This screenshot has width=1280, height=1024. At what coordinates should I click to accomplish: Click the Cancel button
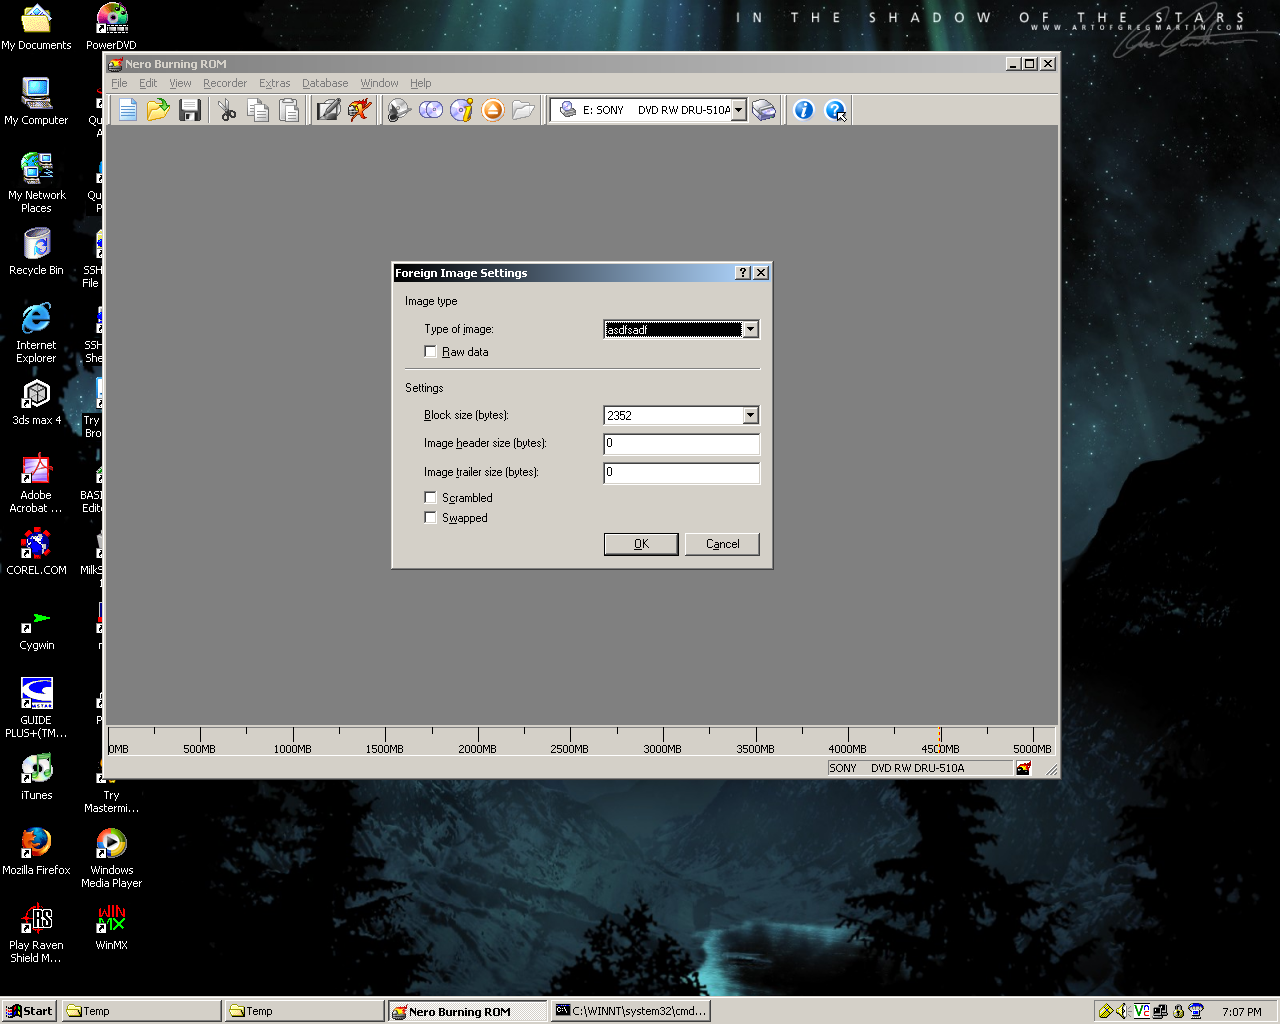pyautogui.click(x=722, y=544)
